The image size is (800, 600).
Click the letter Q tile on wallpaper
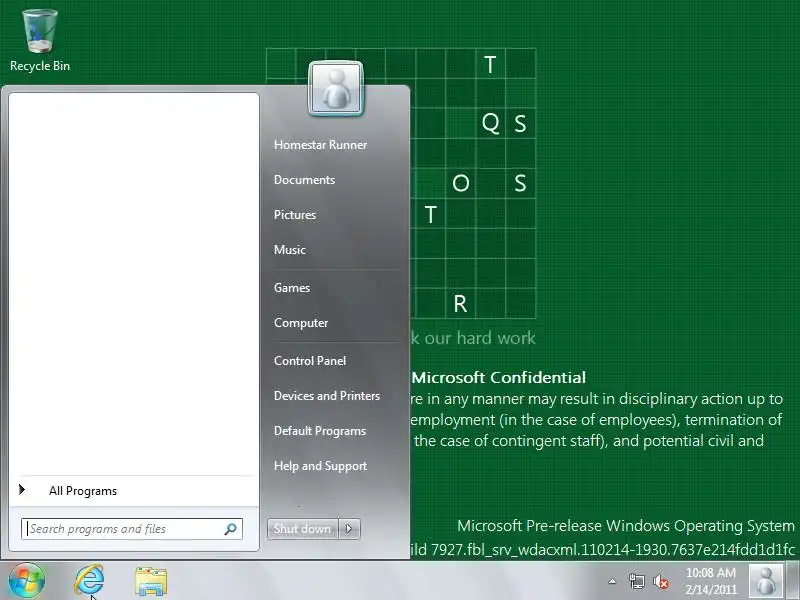(490, 123)
